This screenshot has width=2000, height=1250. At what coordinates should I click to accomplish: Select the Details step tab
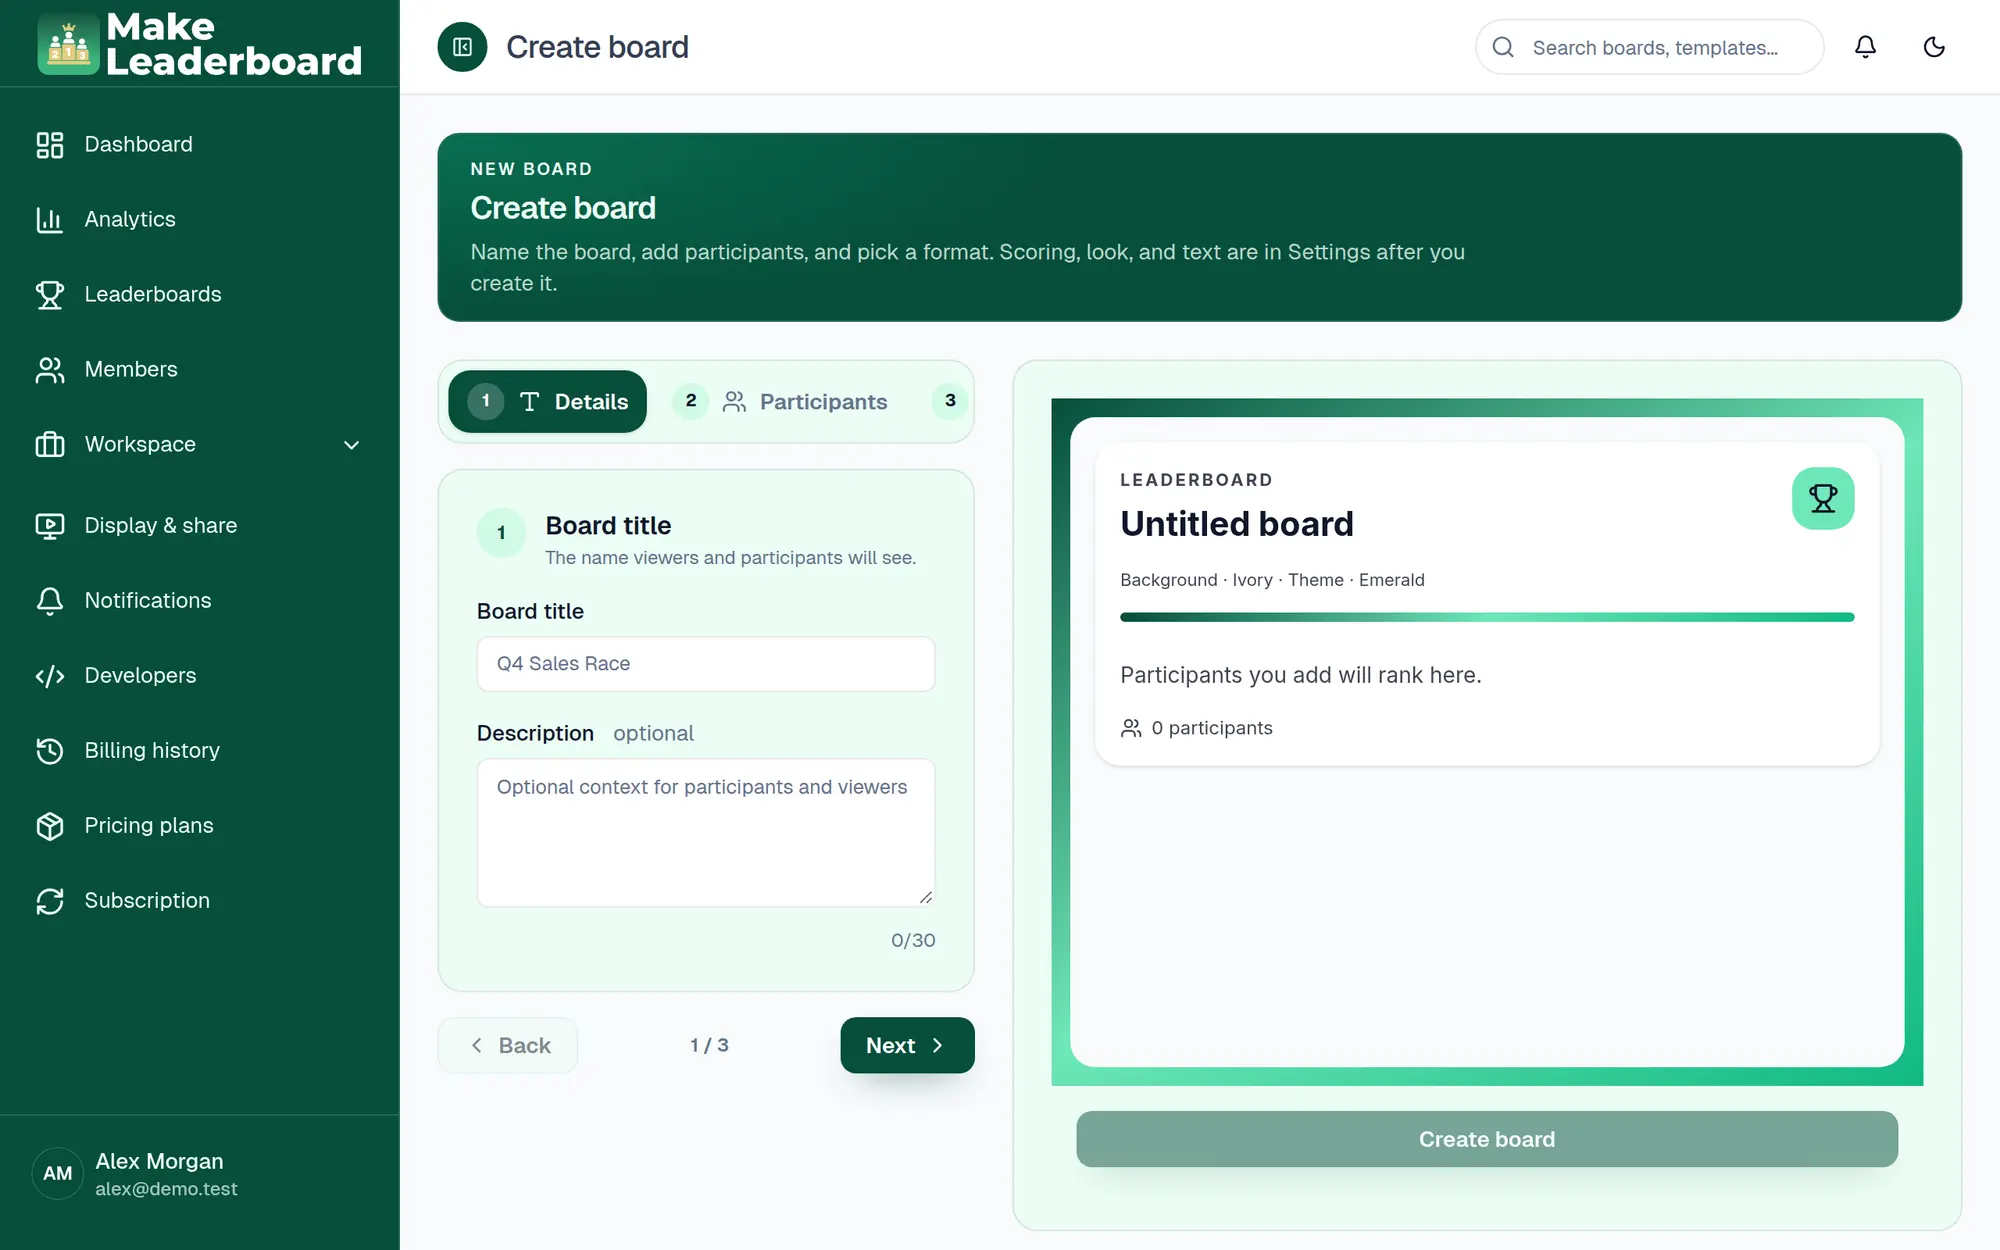[547, 401]
